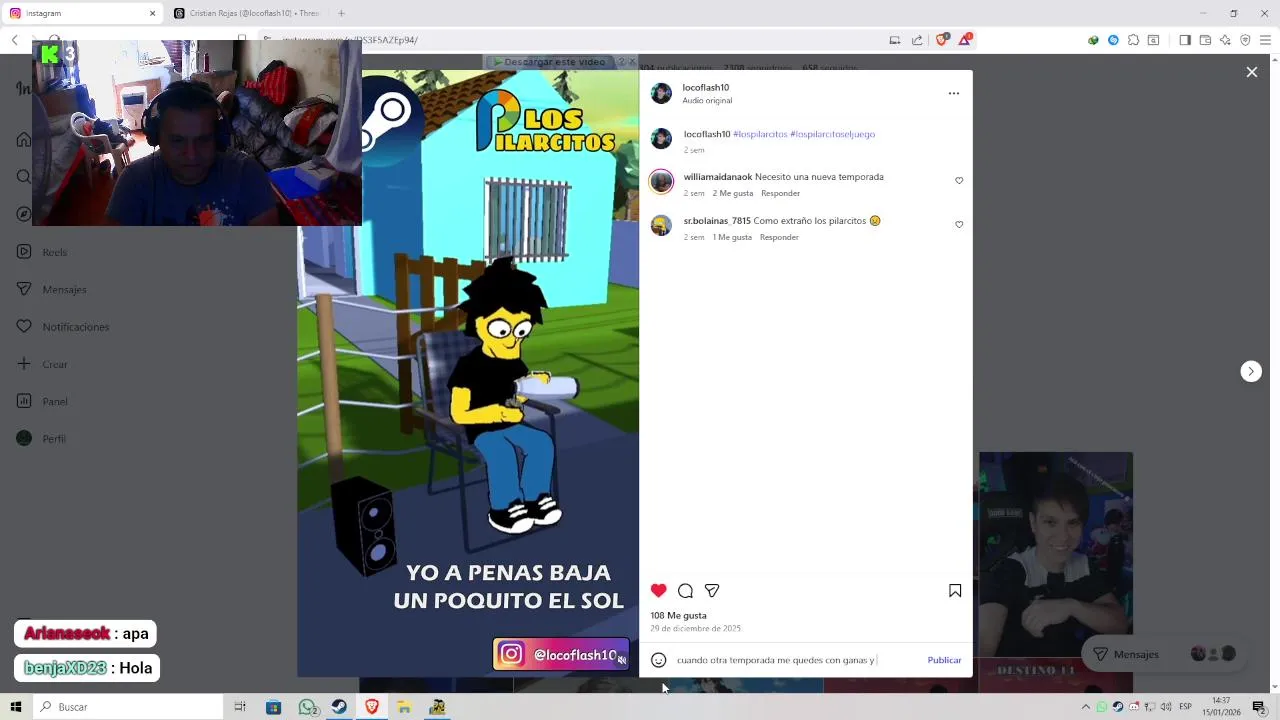Open williamaidanaok's profile avatar
Viewport: 1280px width, 720px height.
(661, 181)
